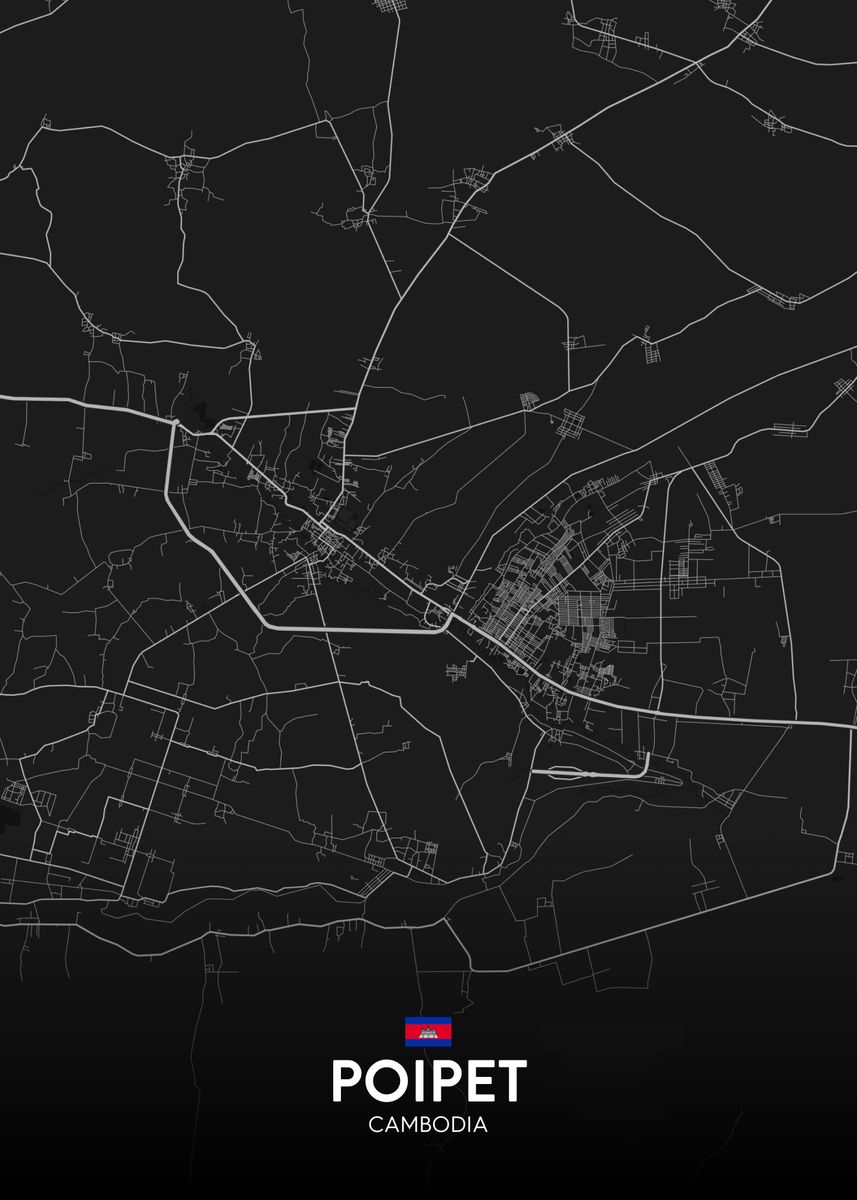
Task: Click the Angkor Wat emblem on the flag
Action: click(428, 1032)
